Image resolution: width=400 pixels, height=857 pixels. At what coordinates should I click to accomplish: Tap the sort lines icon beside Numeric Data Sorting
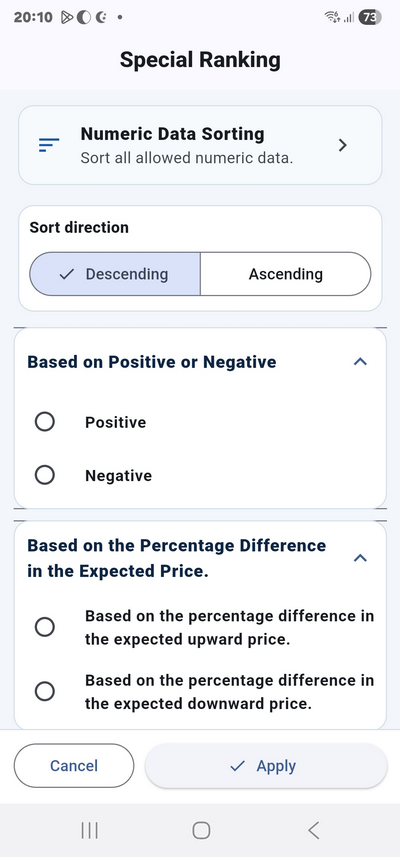49,145
